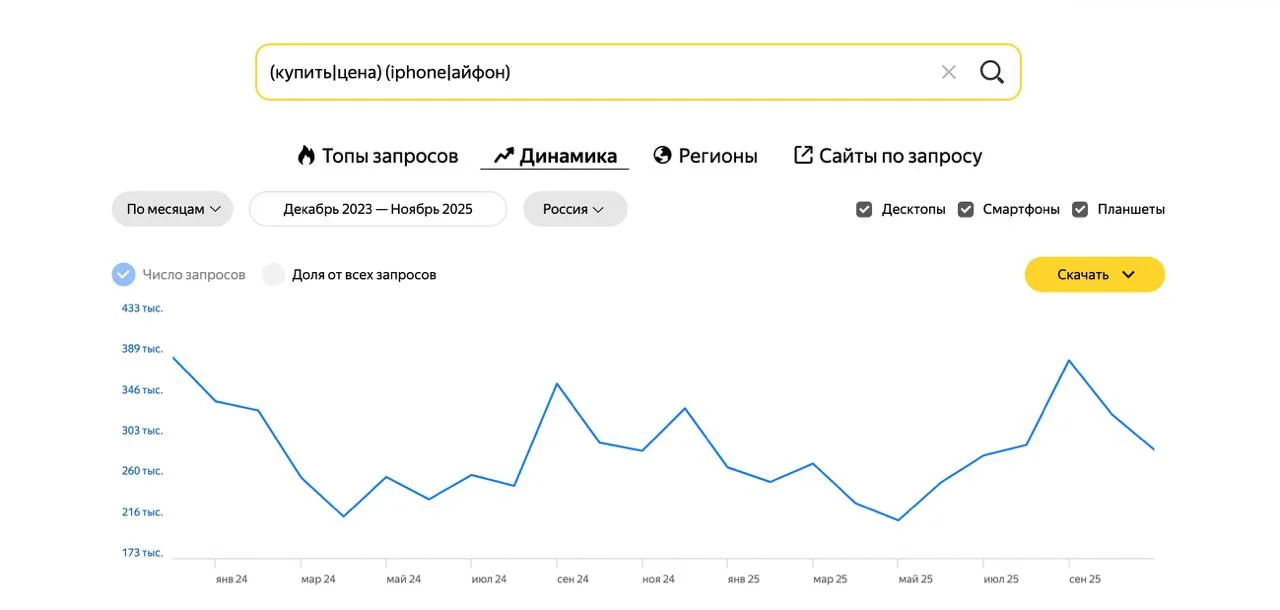
Task: Click the globe icon beside Регионы
Action: pyautogui.click(x=662, y=155)
